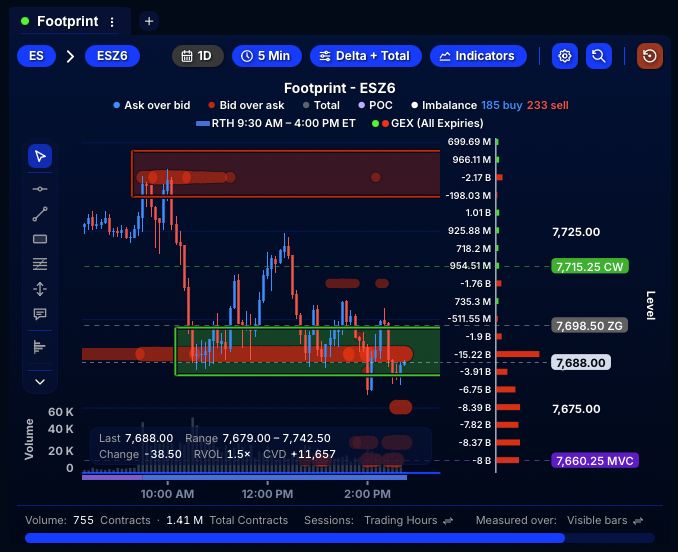
Task: Open the volume profile tool
Action: [40, 346]
